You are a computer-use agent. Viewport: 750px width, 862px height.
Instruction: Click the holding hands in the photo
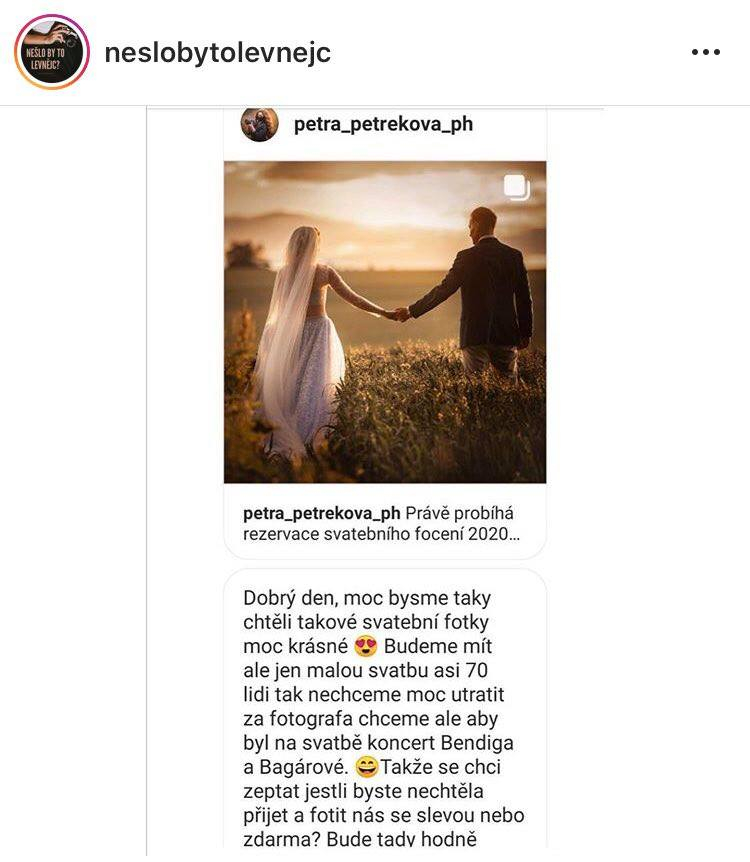400,314
